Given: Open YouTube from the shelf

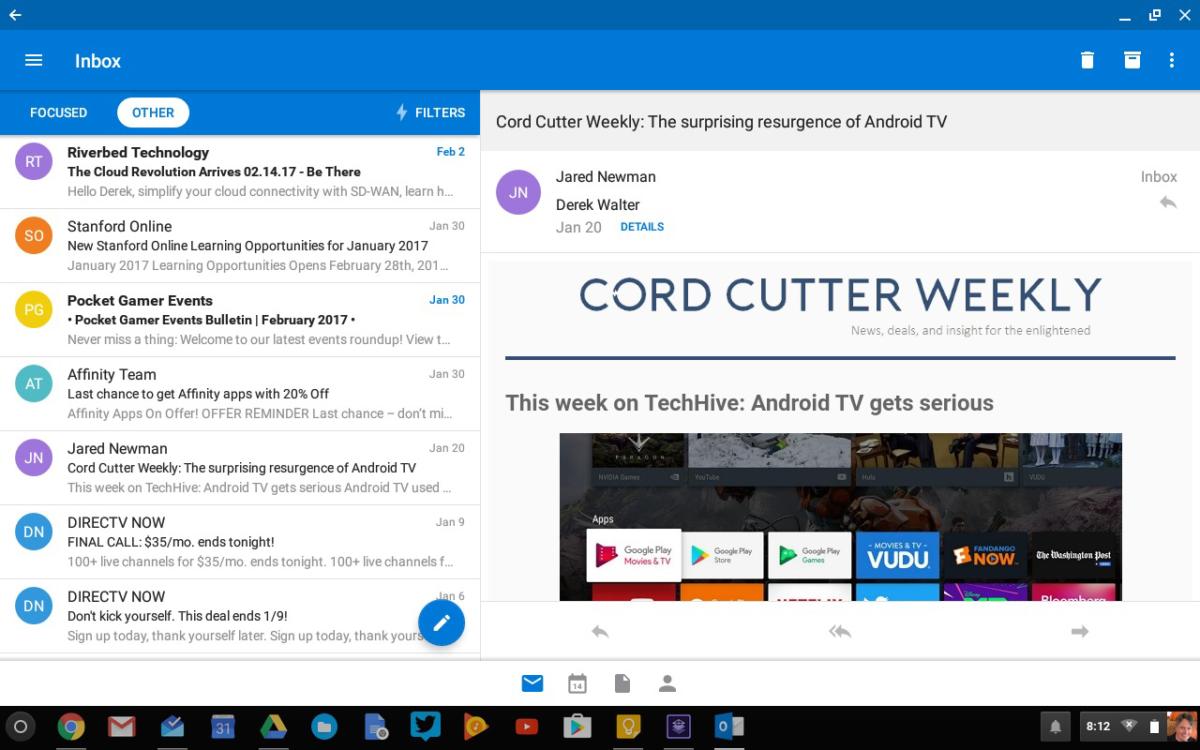Looking at the screenshot, I should pyautogui.click(x=526, y=727).
